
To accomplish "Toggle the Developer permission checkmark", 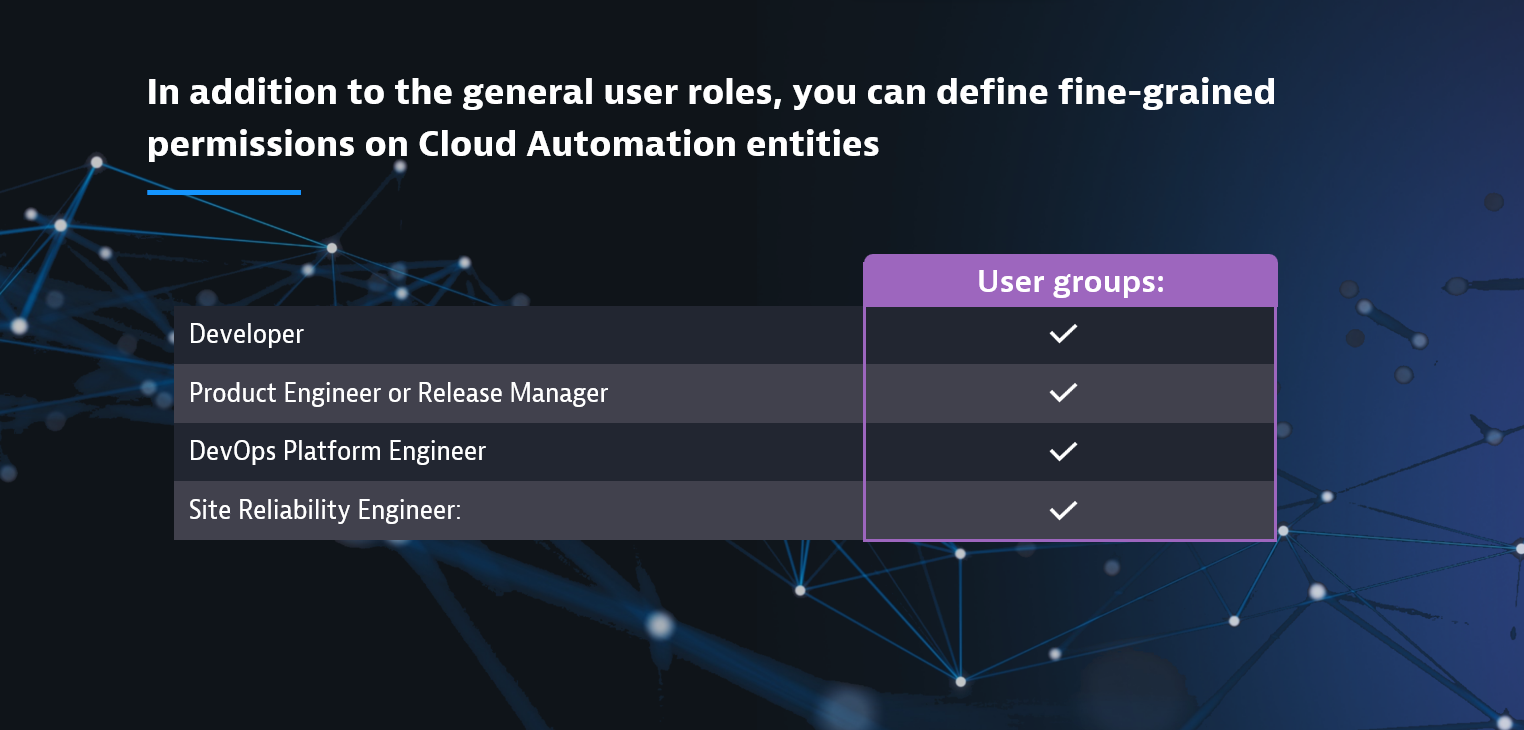I will (1063, 334).
